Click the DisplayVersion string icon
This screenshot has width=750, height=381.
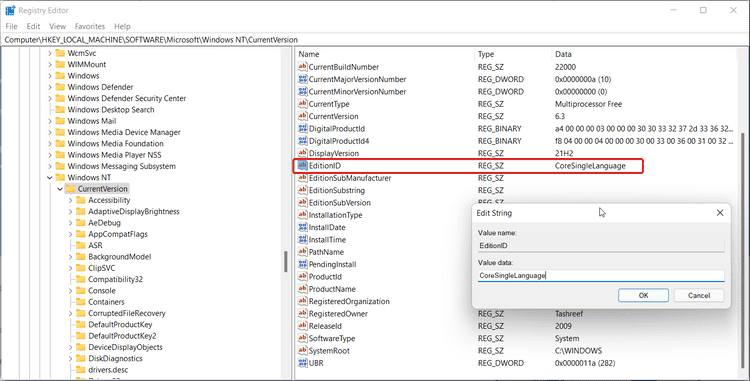tap(302, 153)
